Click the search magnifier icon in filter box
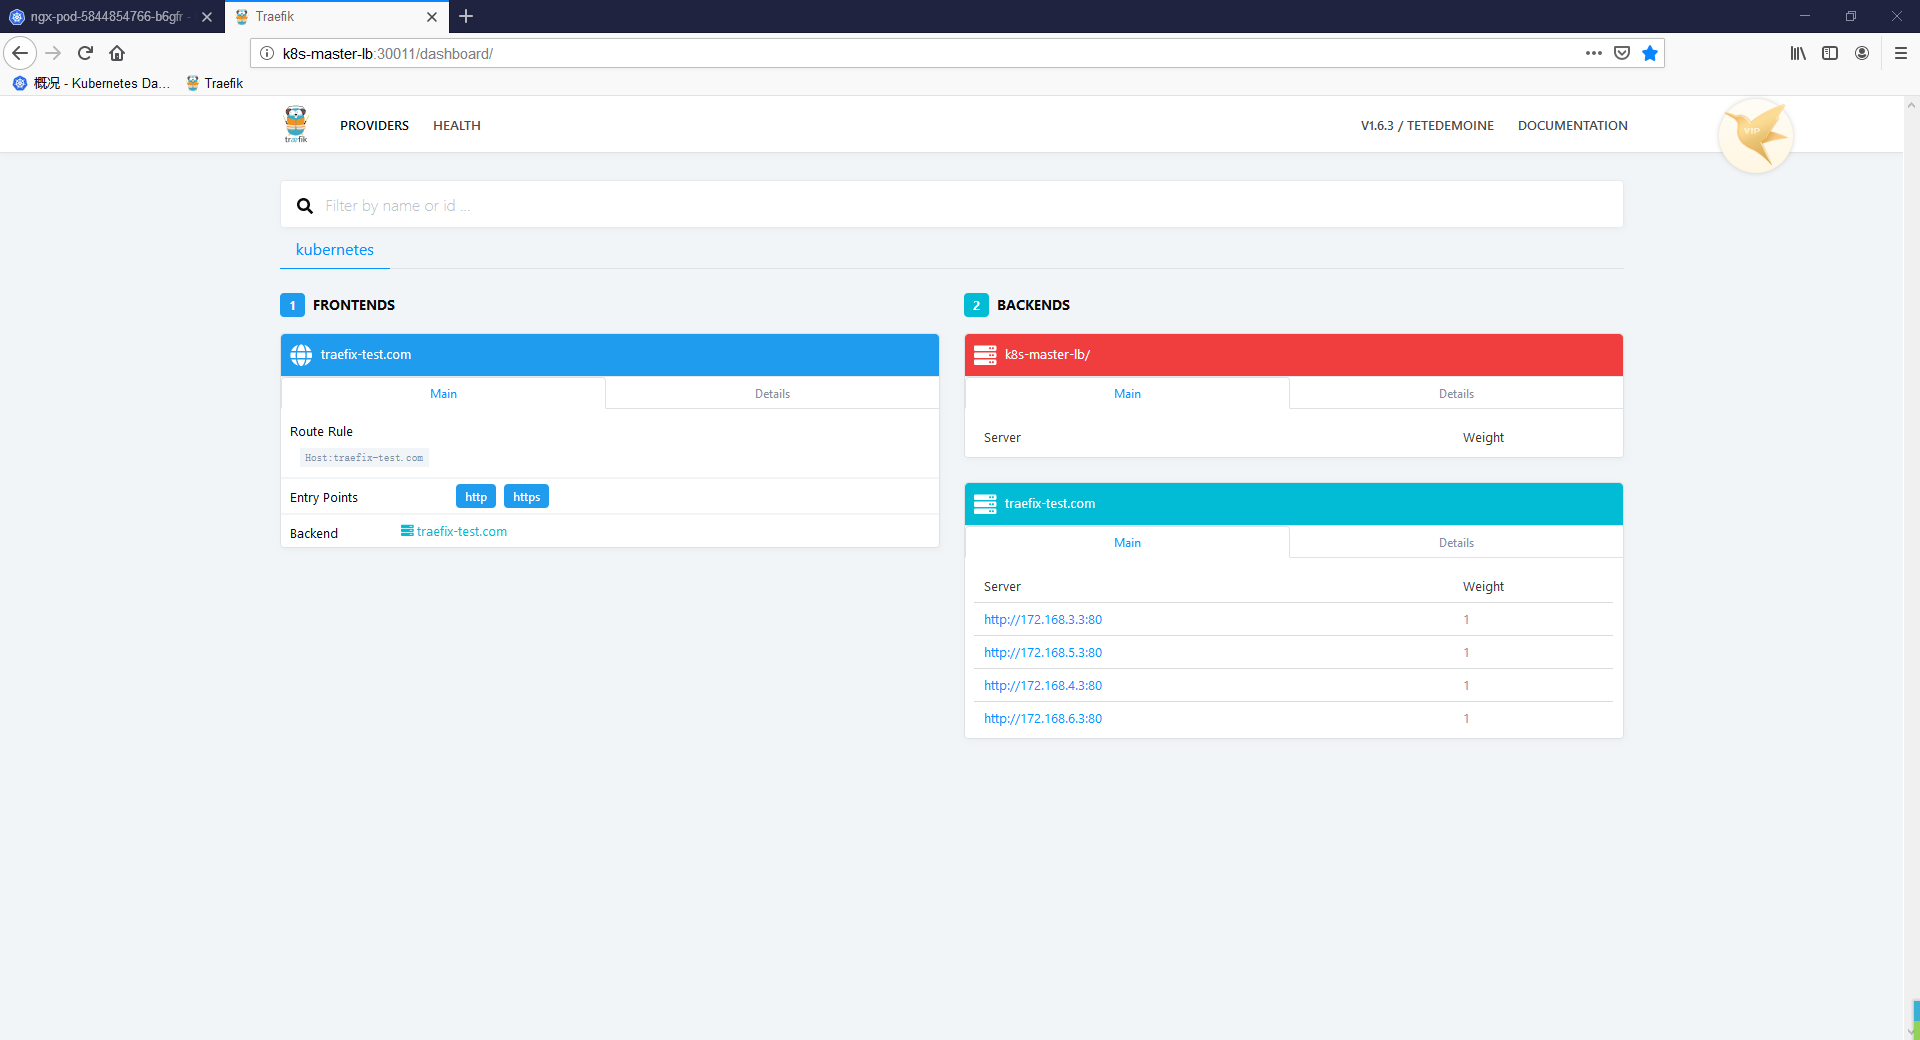 pyautogui.click(x=305, y=206)
